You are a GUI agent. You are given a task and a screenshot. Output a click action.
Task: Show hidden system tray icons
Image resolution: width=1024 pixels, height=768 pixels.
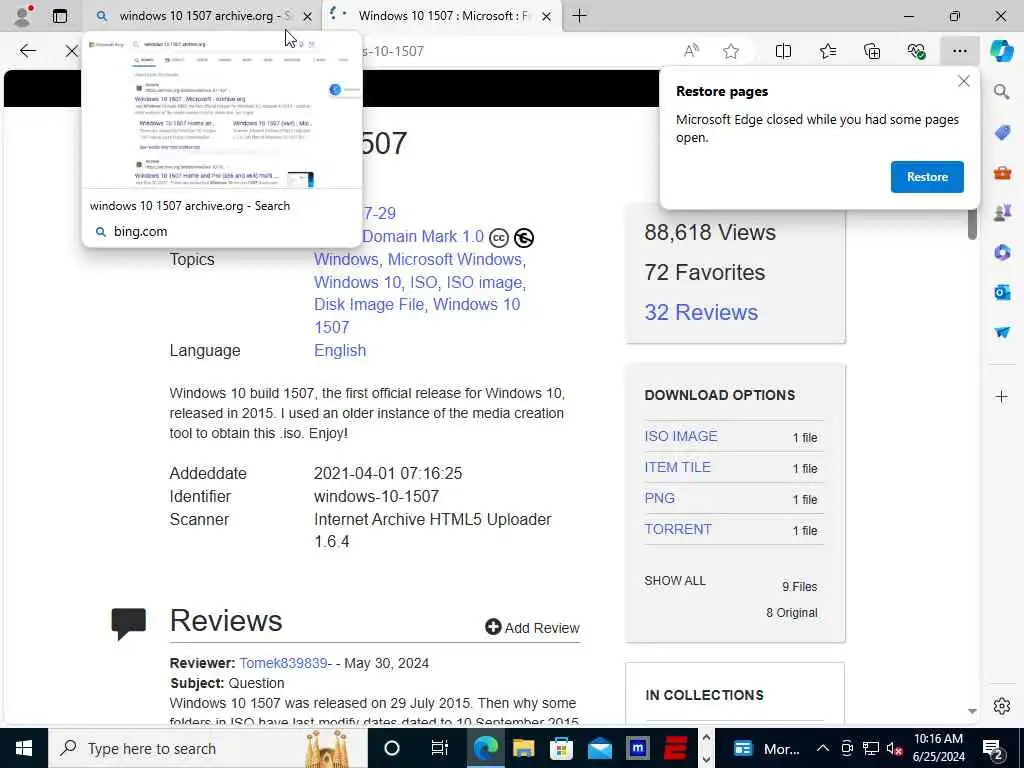[823, 748]
